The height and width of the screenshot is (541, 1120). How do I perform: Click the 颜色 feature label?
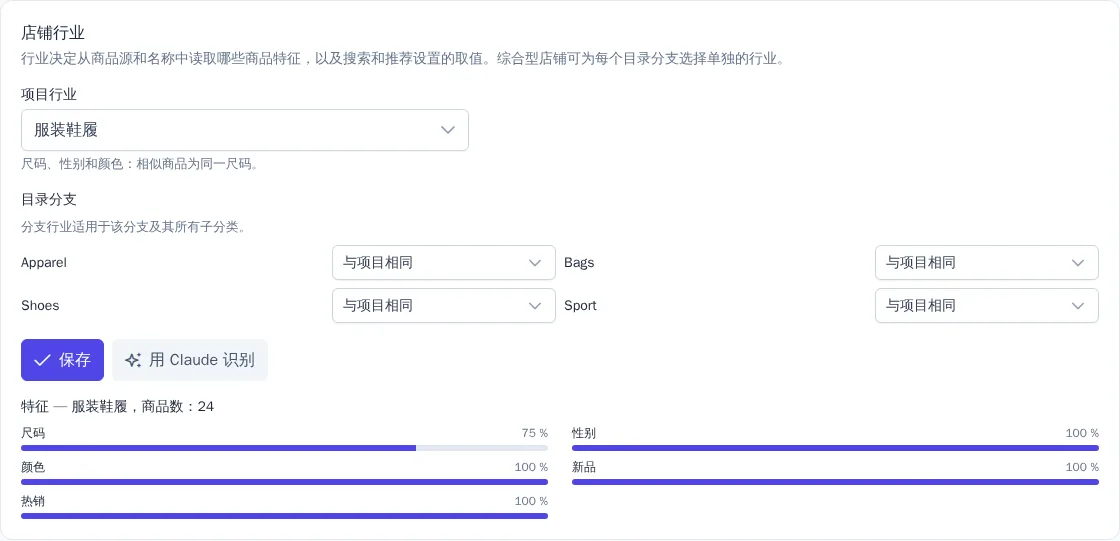pyautogui.click(x=34, y=467)
